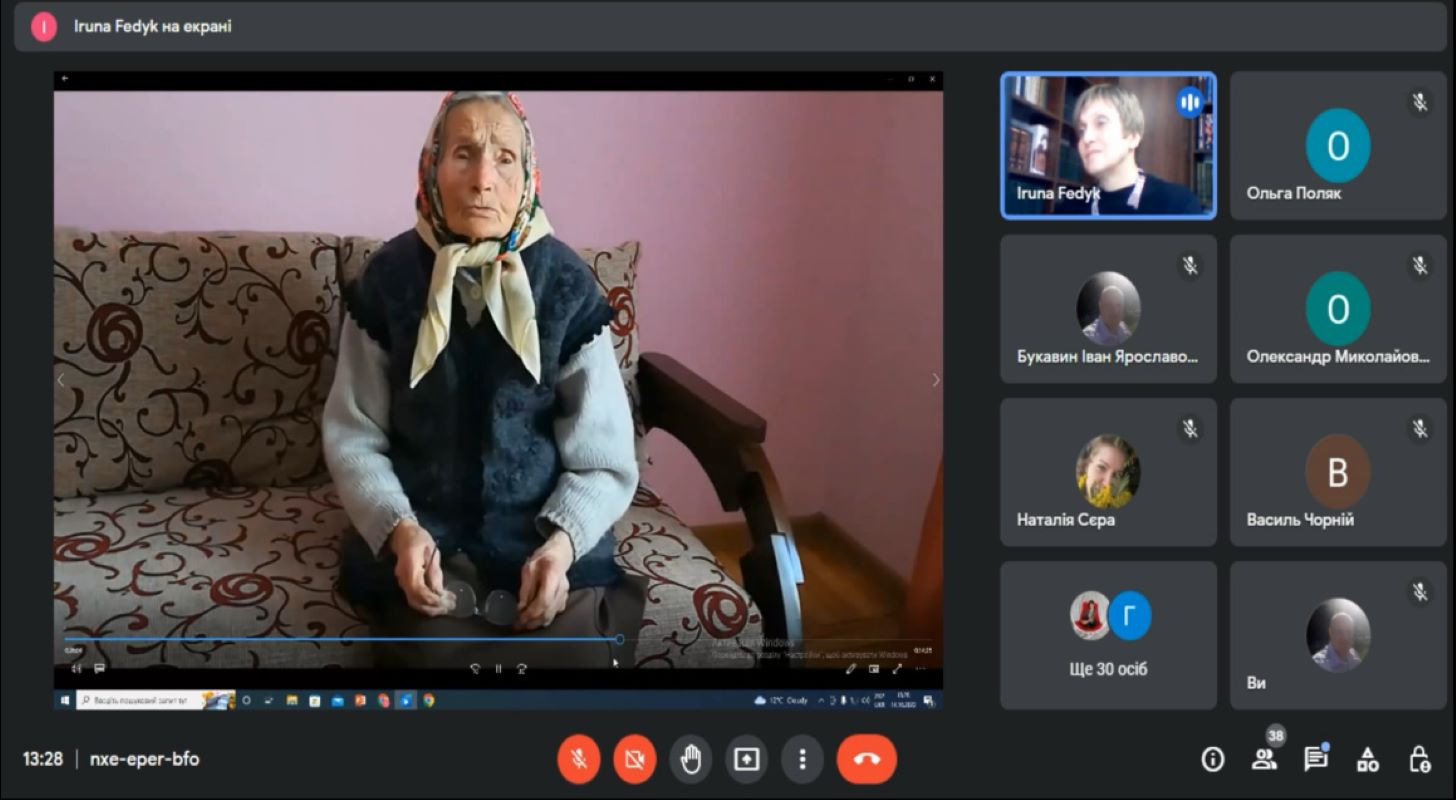Click the weather widget on the shared taskbar

[783, 701]
